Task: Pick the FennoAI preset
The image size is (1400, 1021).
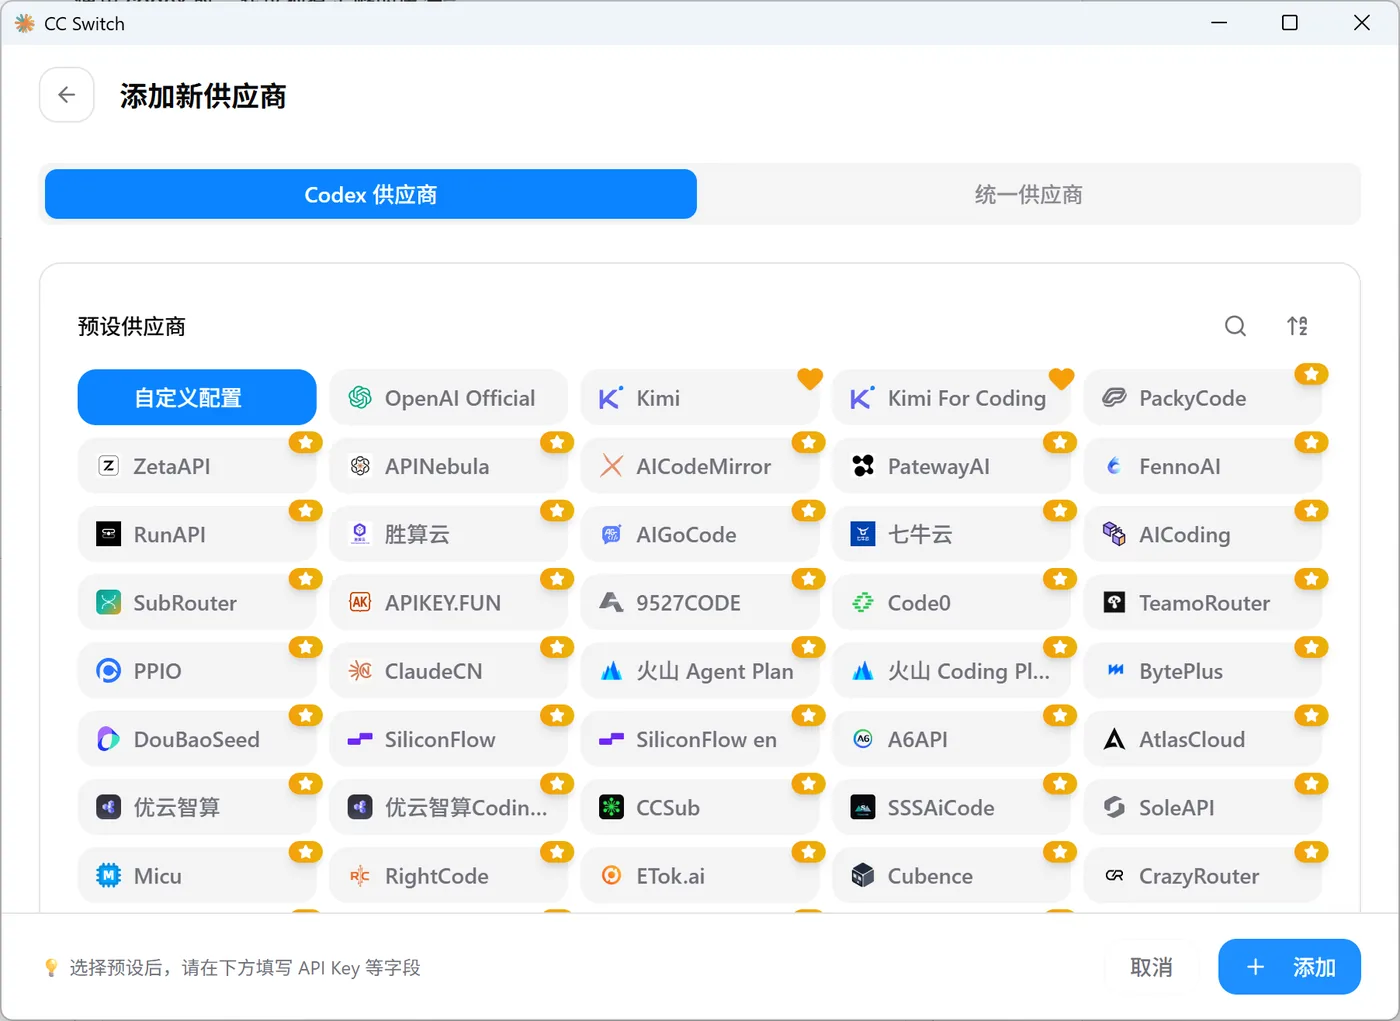Action: click(x=1203, y=466)
